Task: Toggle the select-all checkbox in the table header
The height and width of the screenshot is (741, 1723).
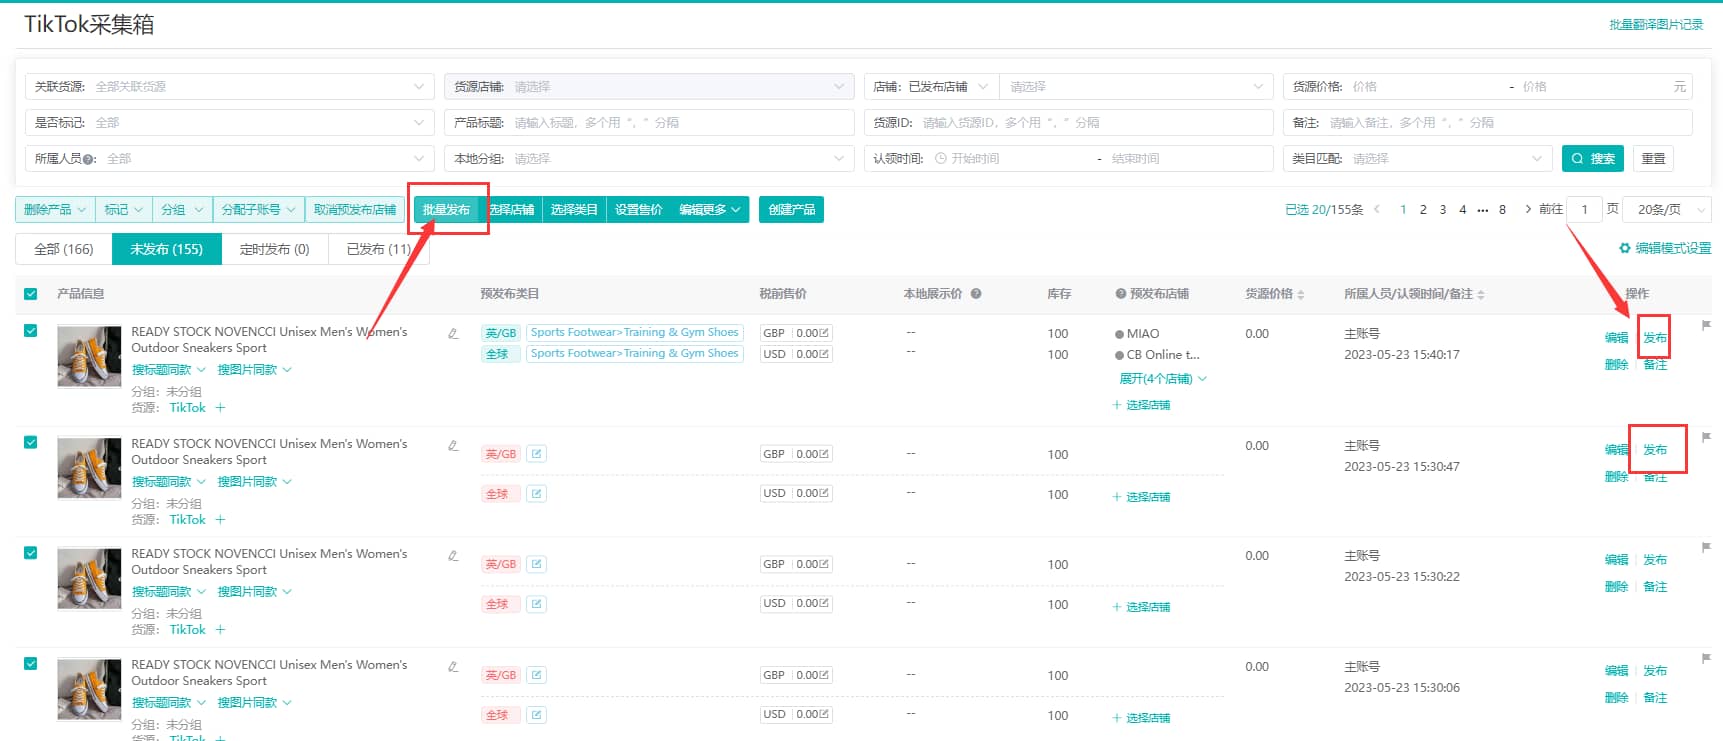Action: 31,294
